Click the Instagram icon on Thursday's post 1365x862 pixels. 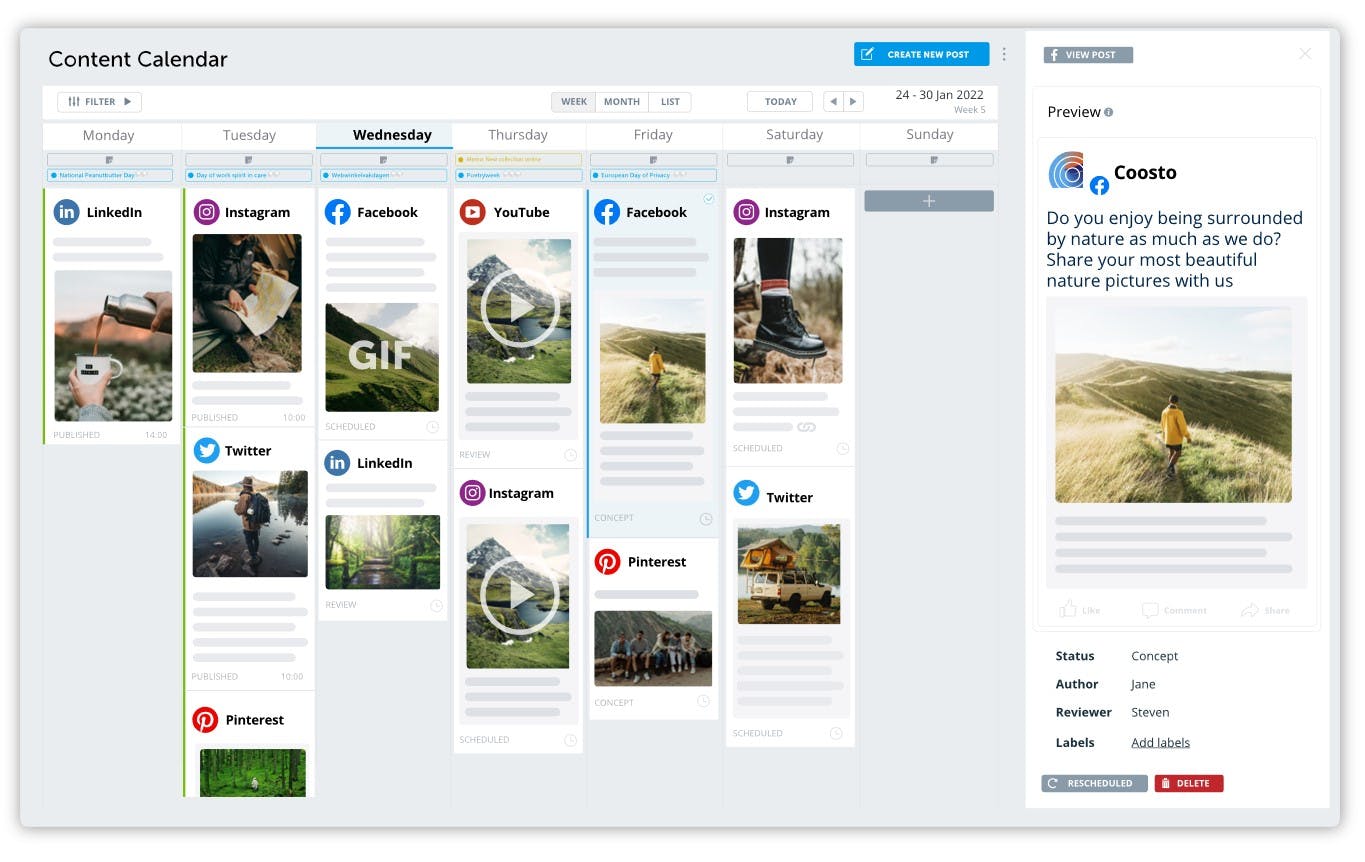pyautogui.click(x=473, y=493)
